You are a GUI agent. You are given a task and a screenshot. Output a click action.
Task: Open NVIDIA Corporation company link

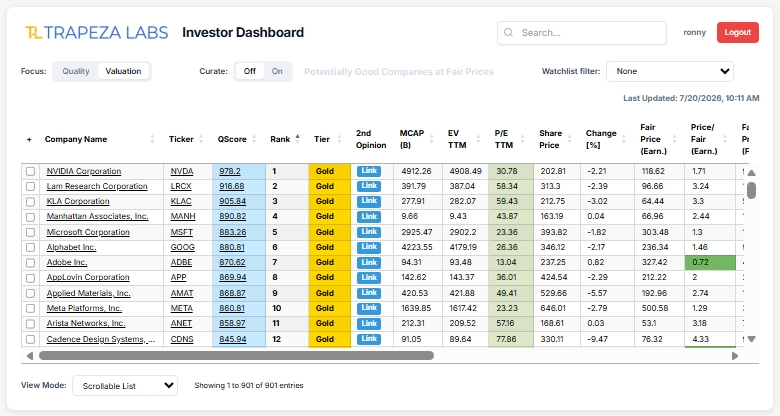tap(84, 171)
